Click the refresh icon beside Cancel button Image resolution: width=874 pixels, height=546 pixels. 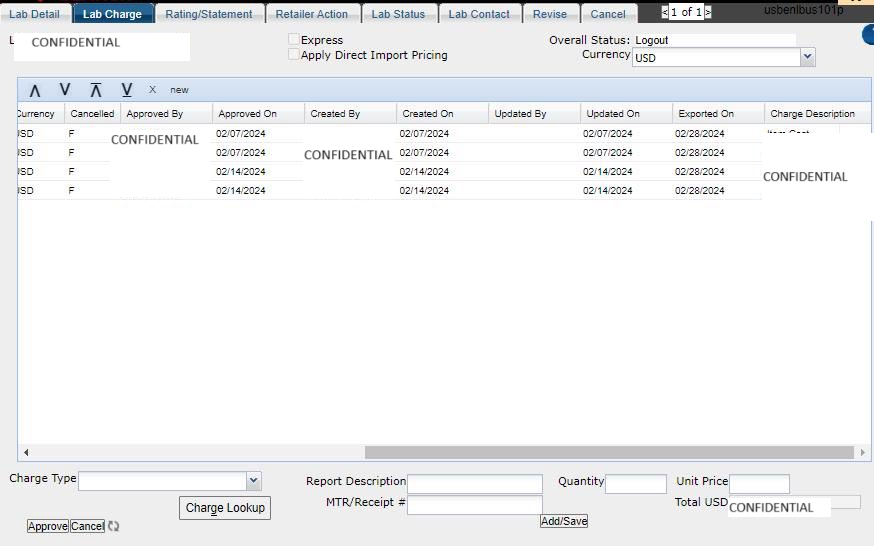[114, 526]
